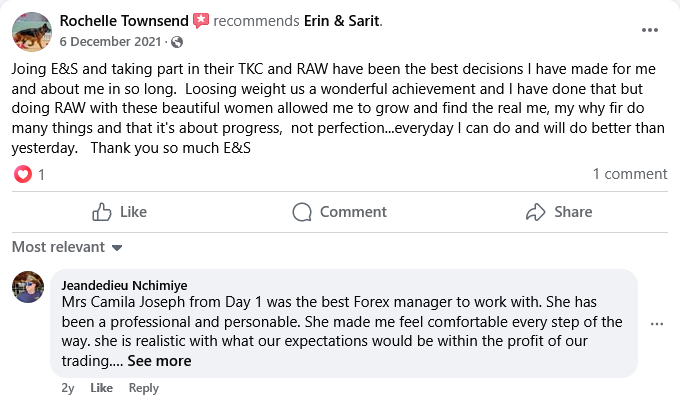Click the speech bubble Comment icon
Image resolution: width=680 pixels, height=397 pixels.
[302, 212]
